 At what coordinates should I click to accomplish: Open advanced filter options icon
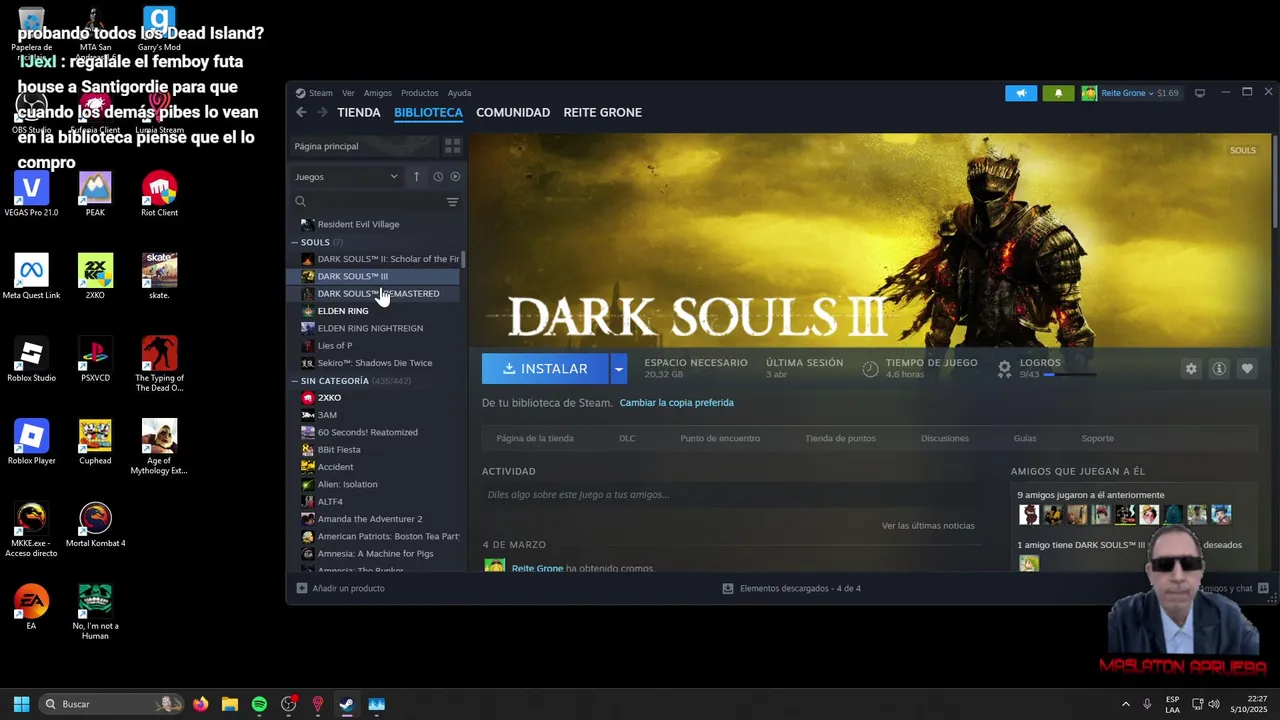[x=452, y=202]
